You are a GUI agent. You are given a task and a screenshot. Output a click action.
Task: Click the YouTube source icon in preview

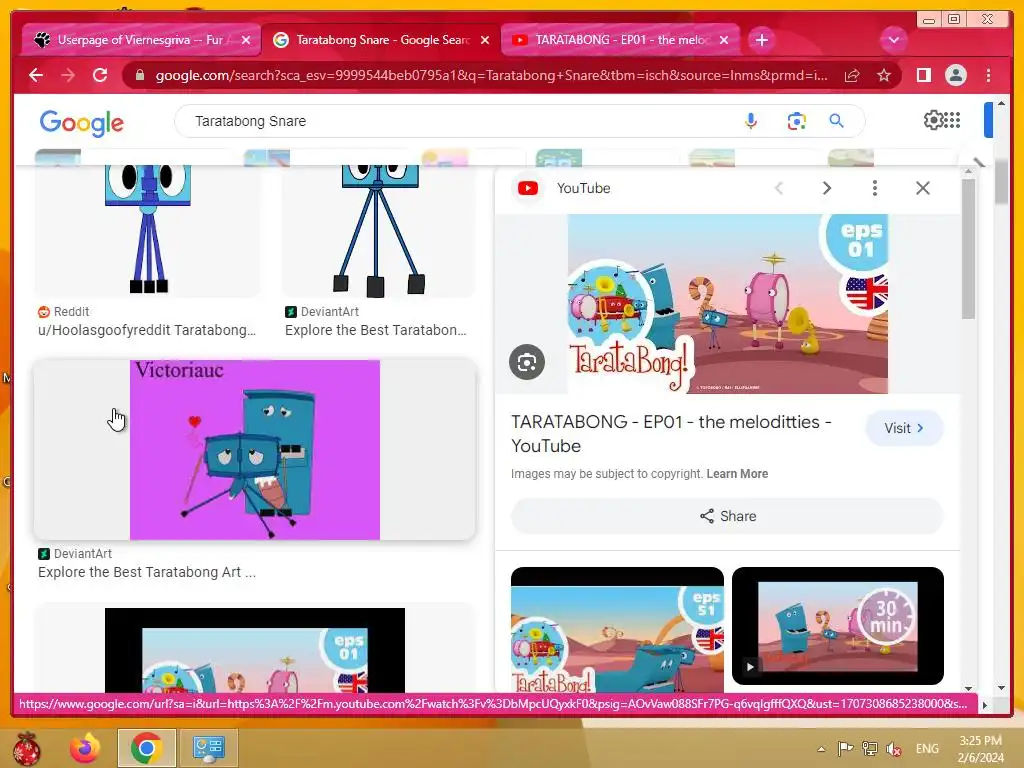tap(528, 188)
